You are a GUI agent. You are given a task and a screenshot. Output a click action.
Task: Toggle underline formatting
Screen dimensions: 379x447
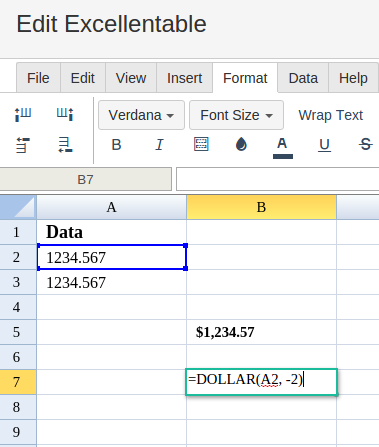[324, 145]
